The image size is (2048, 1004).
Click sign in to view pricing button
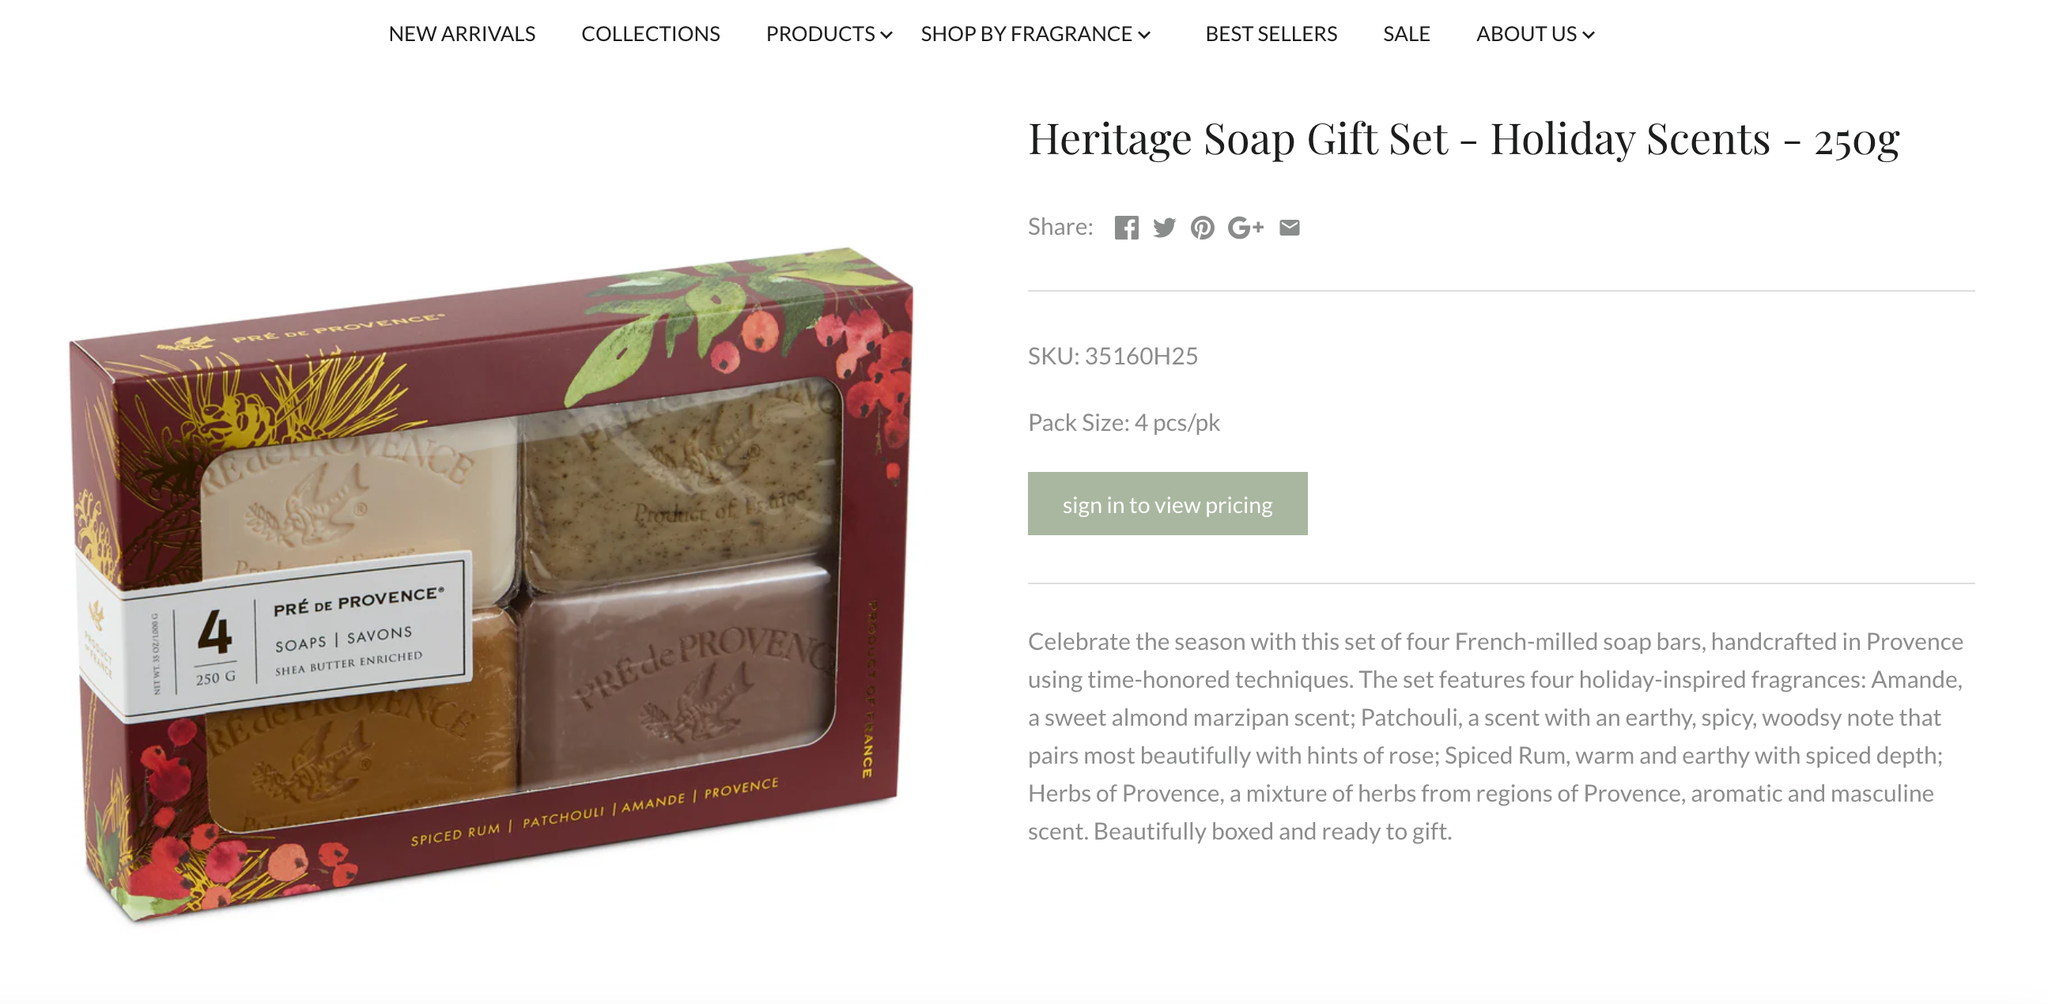point(1167,504)
